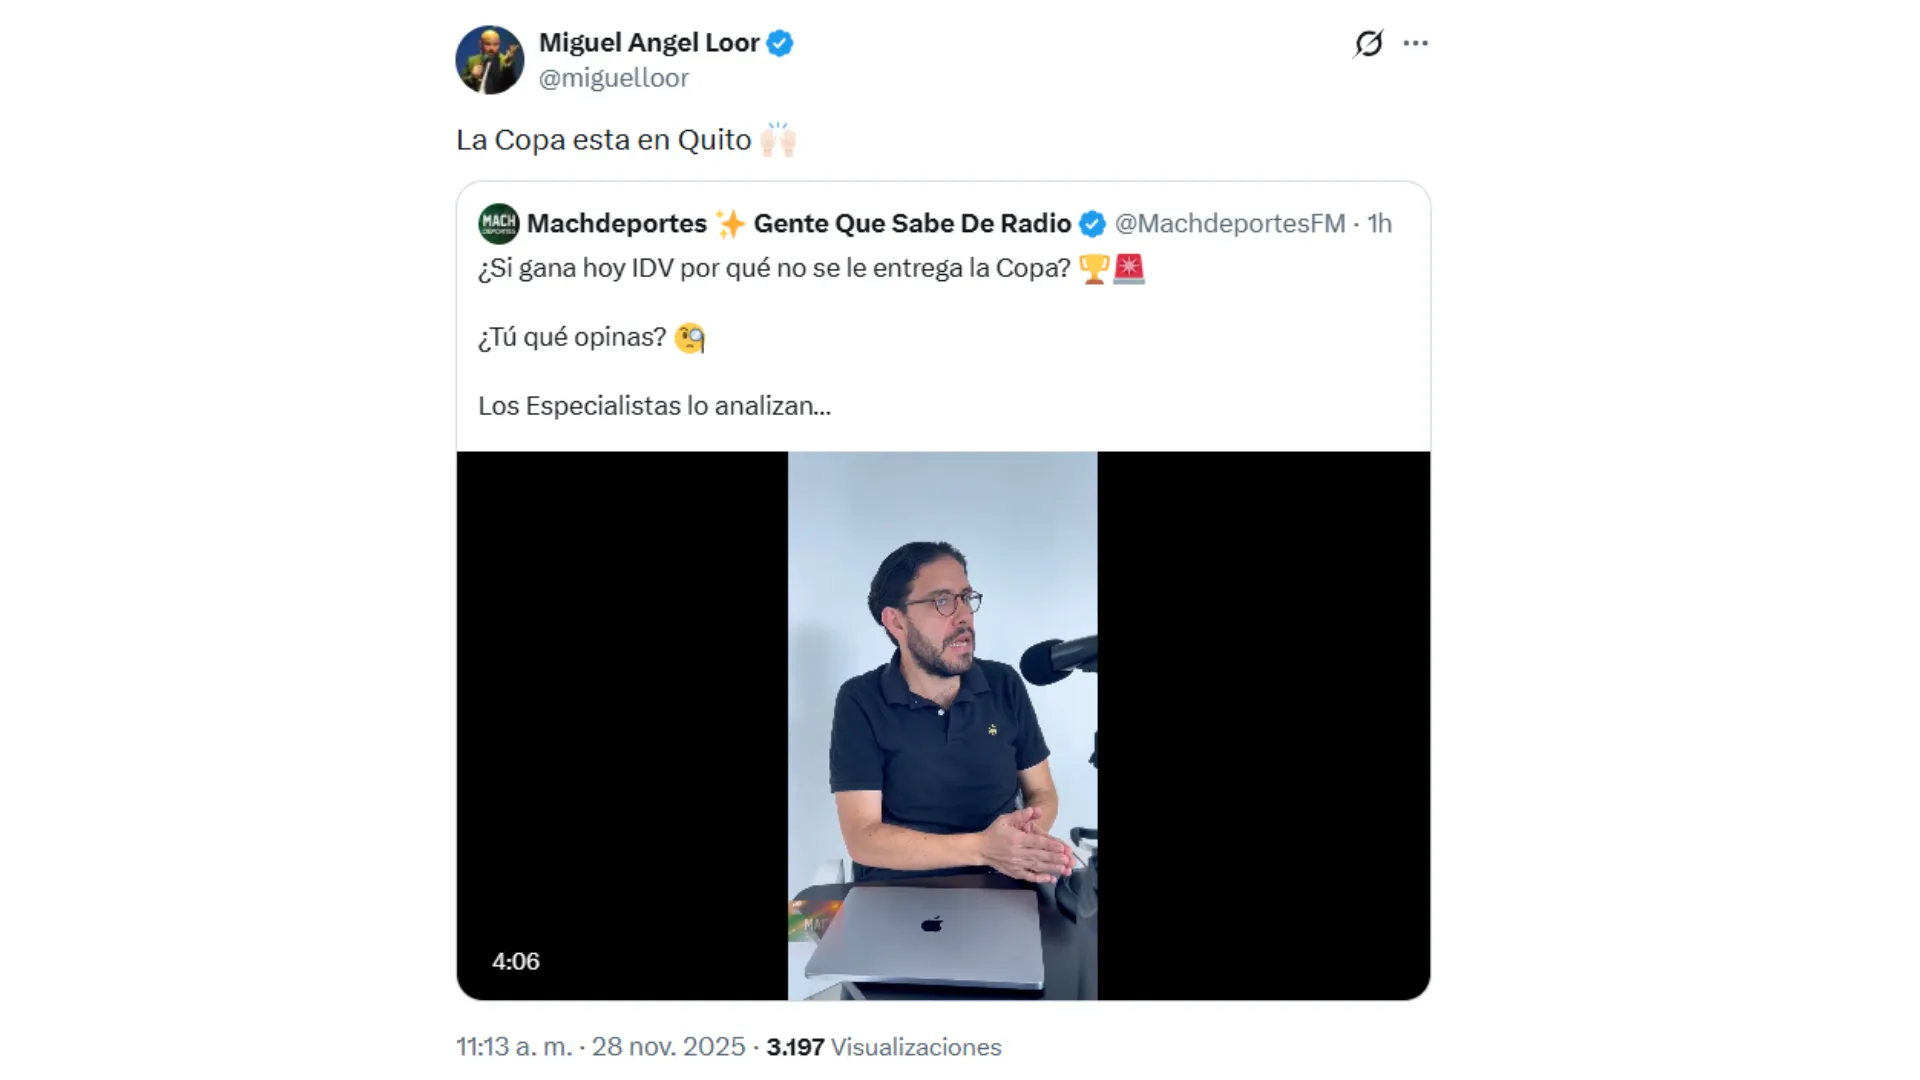Image resolution: width=1920 pixels, height=1080 pixels.
Task: Open the three-dot more options menu
Action: (x=1415, y=43)
